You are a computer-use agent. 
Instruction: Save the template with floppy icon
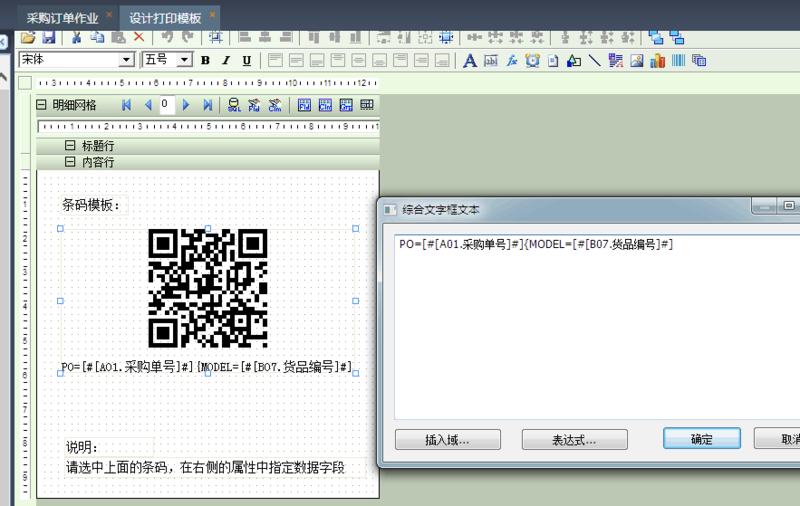click(48, 37)
